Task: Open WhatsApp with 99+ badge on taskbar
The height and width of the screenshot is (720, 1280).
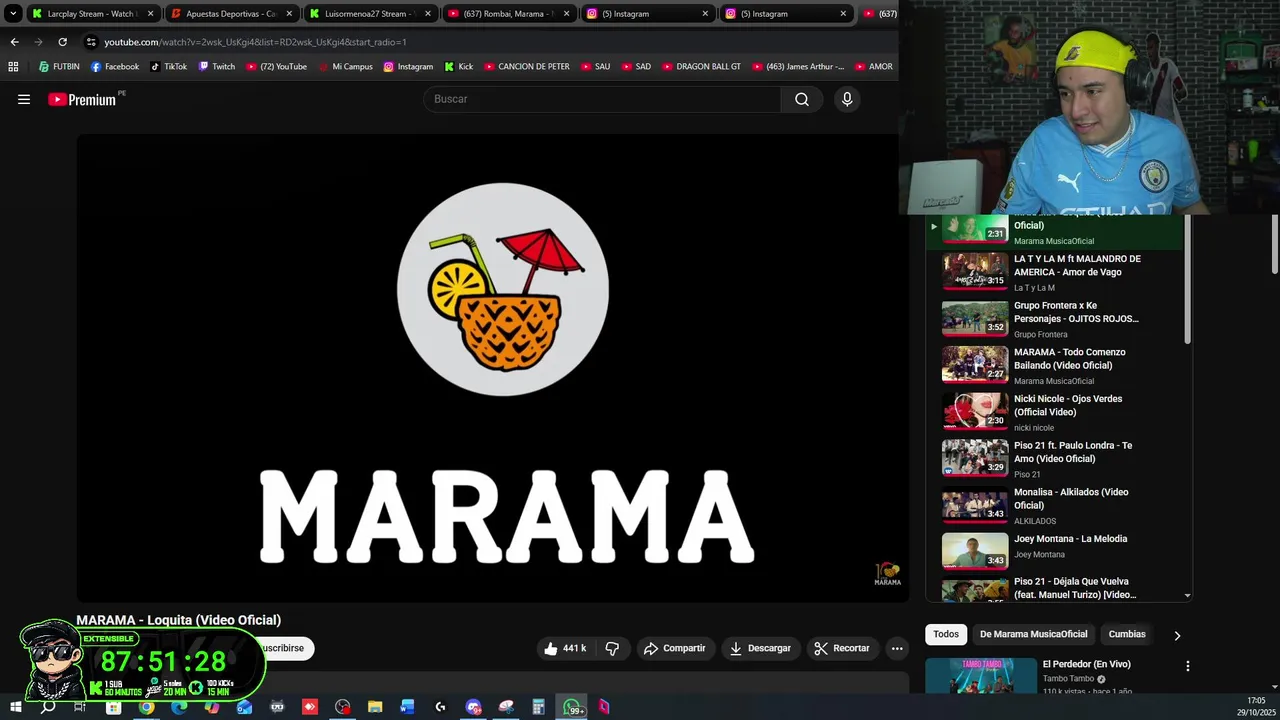Action: pyautogui.click(x=573, y=707)
